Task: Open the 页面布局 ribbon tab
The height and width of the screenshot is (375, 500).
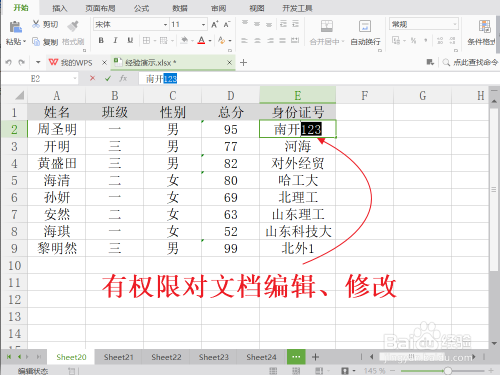Action: pyautogui.click(x=100, y=8)
